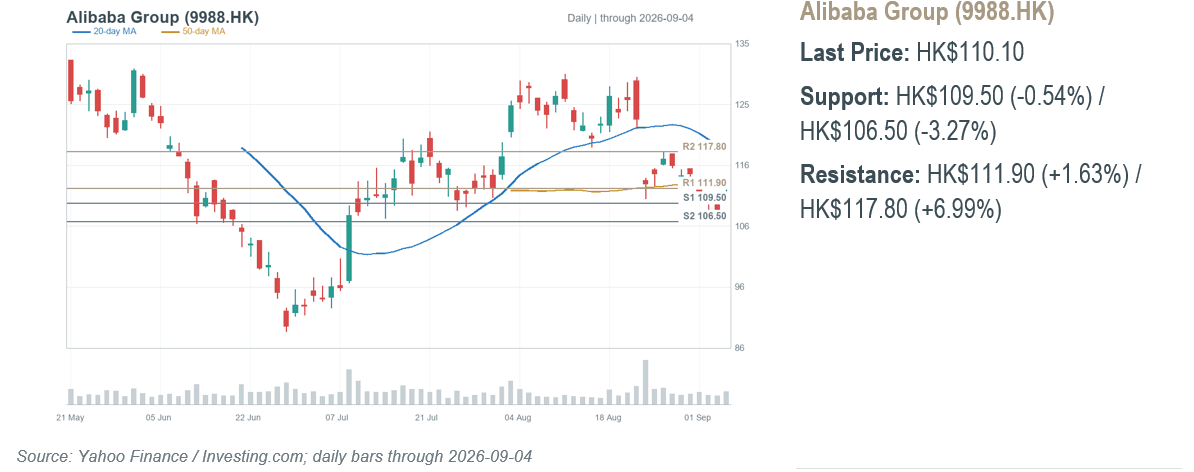Click the R1 111.90 resistance label
1194x472 pixels.
[x=704, y=183]
